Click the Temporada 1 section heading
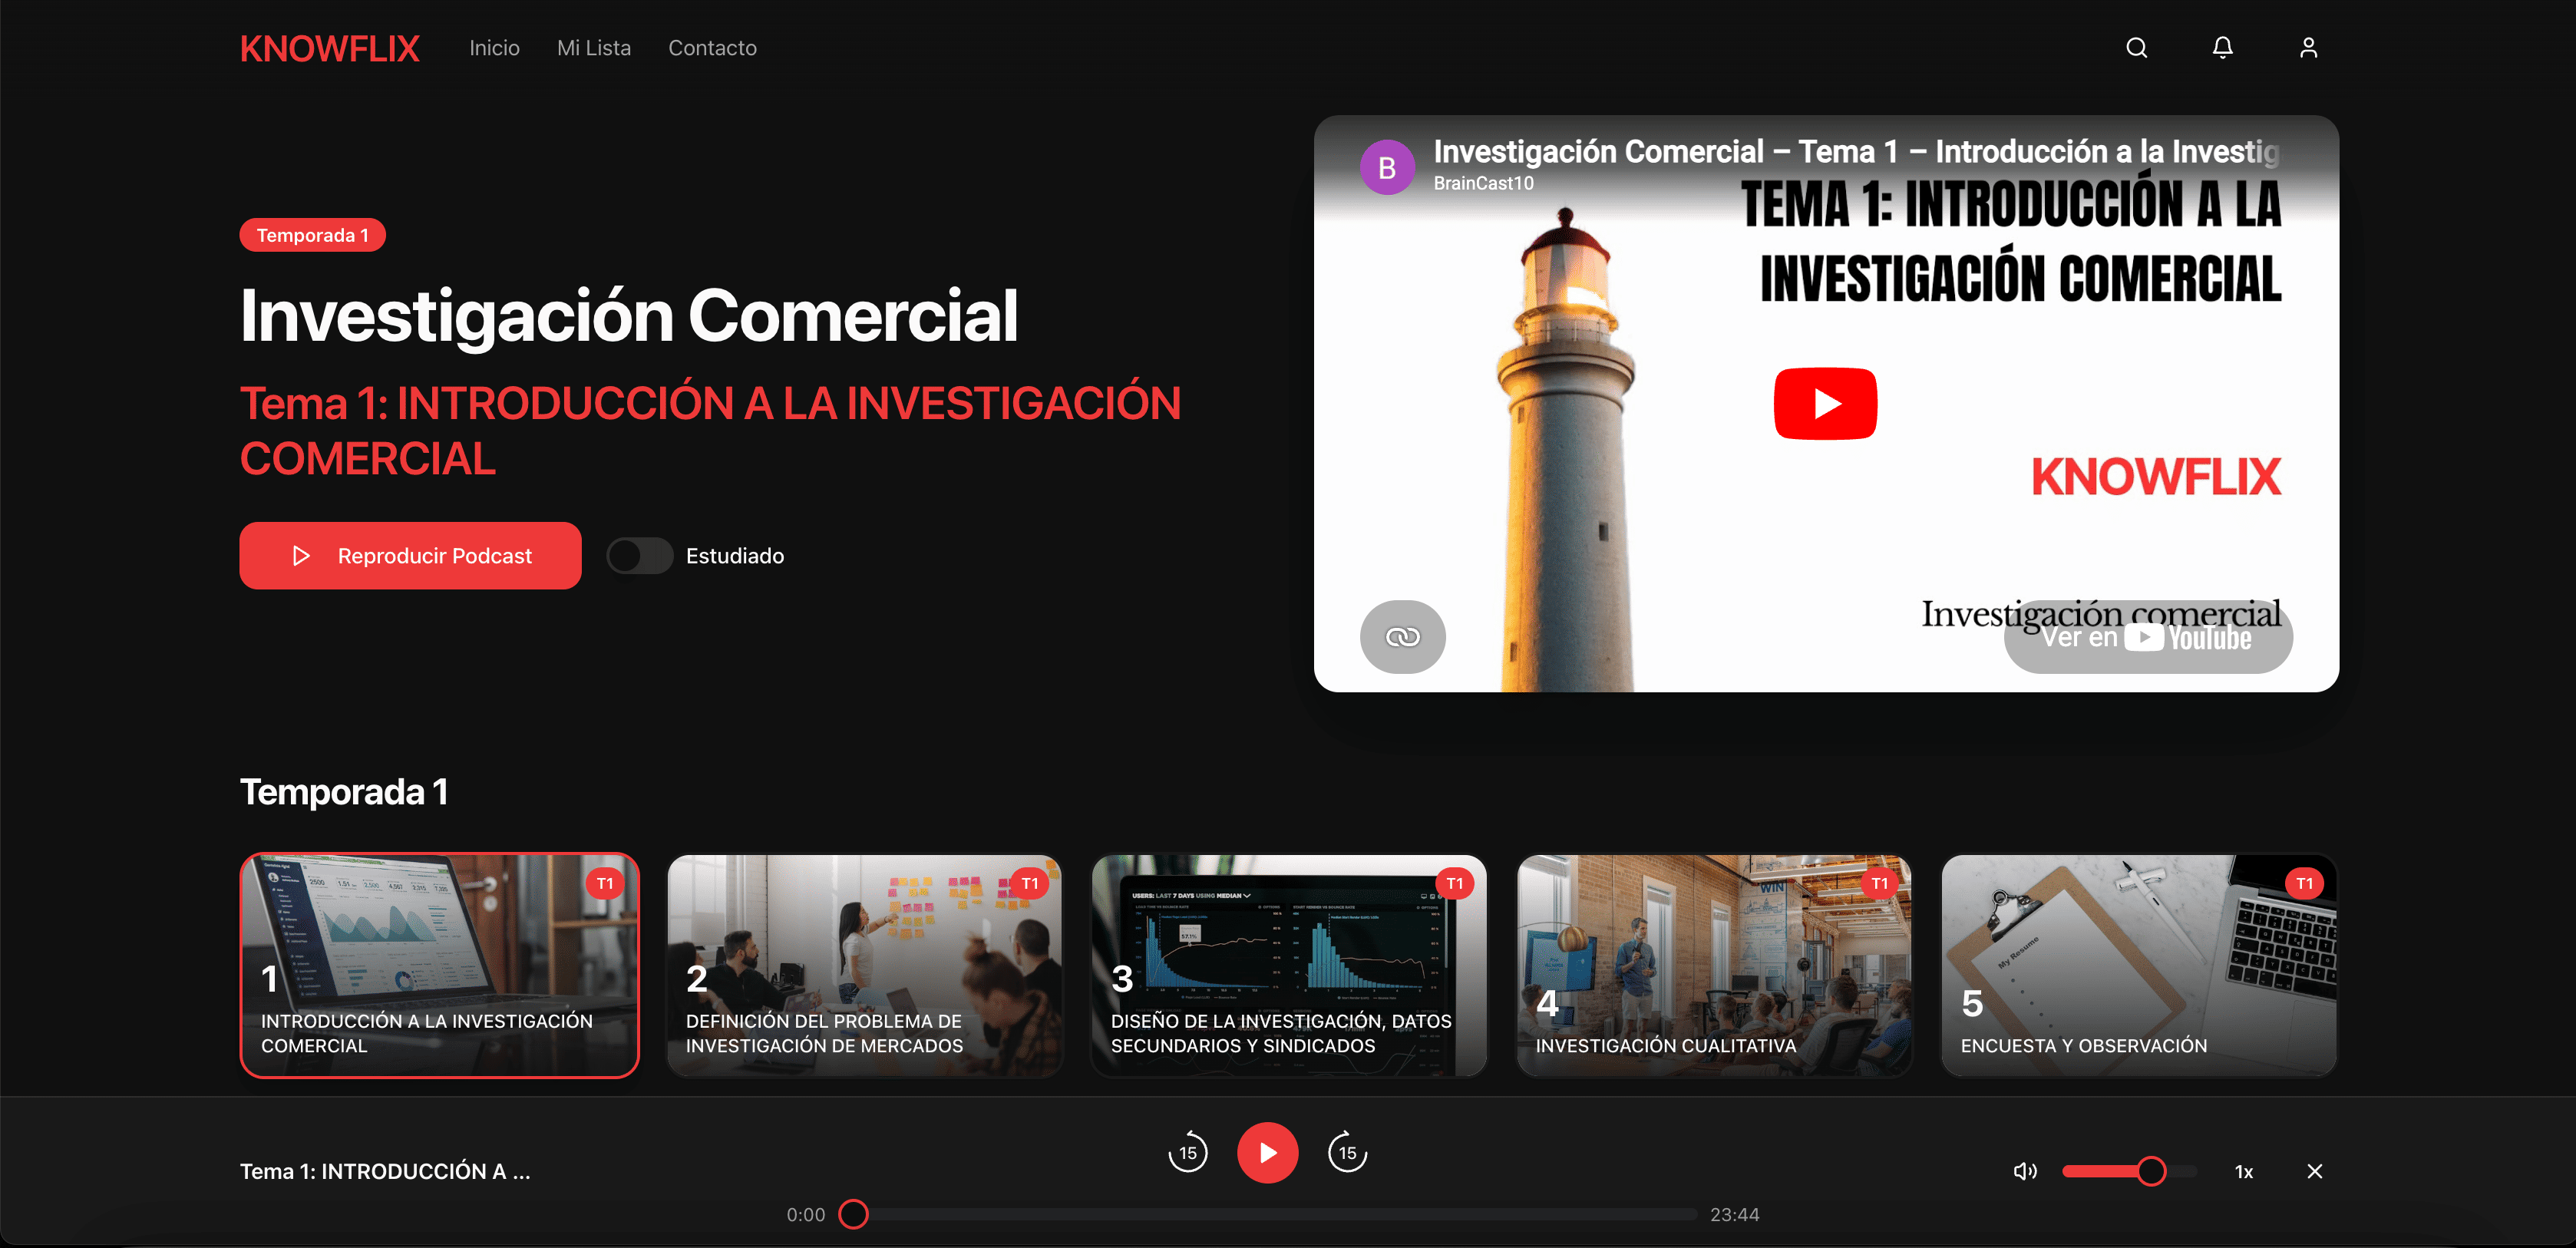 pyautogui.click(x=343, y=792)
